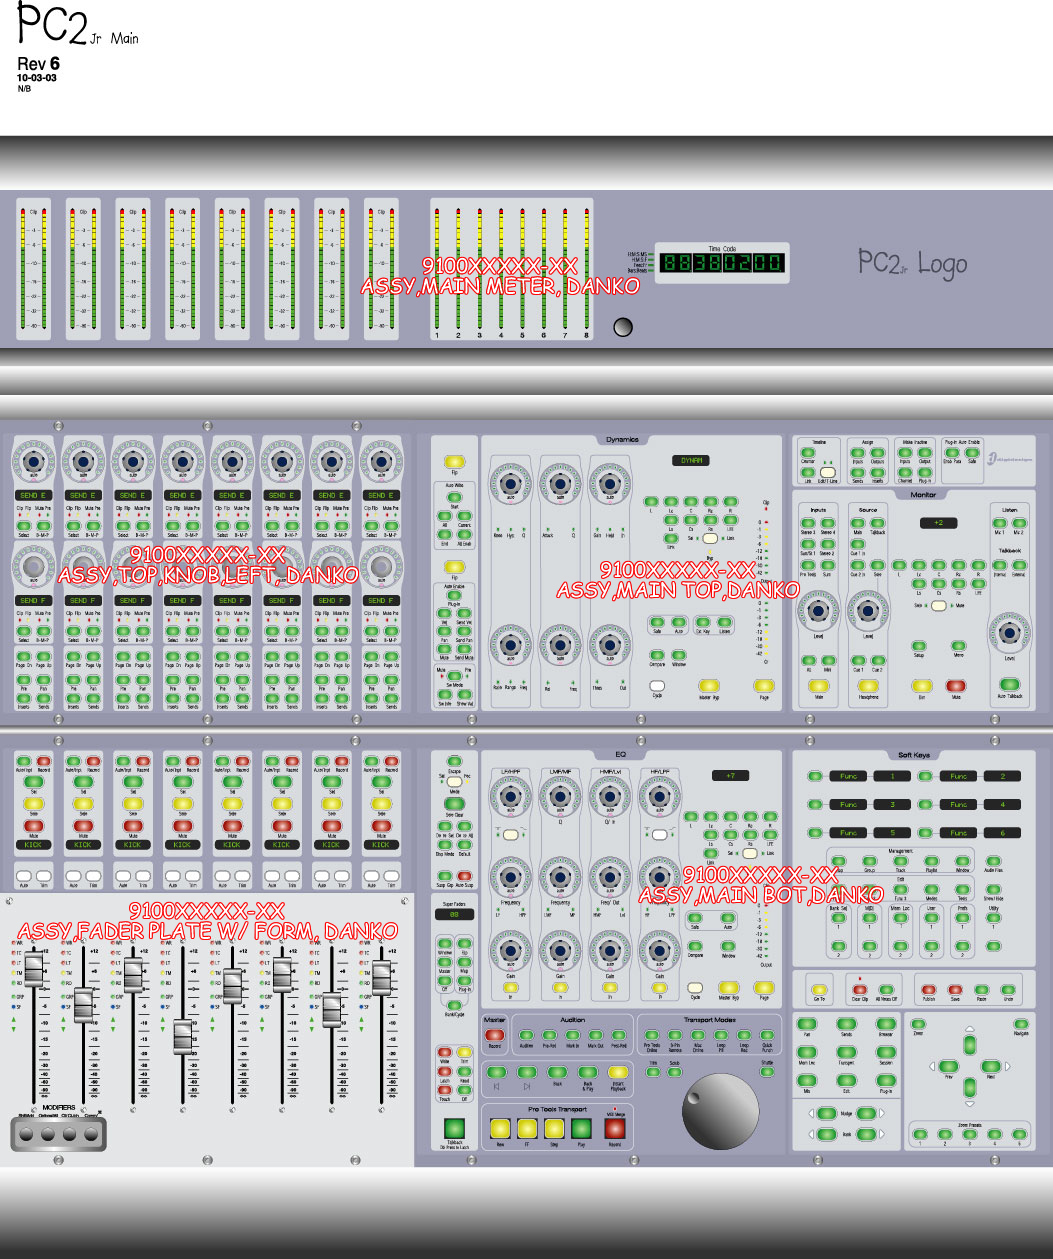The width and height of the screenshot is (1053, 1259).
Task: Click the Pre-Roll audition button
Action: tap(550, 1035)
